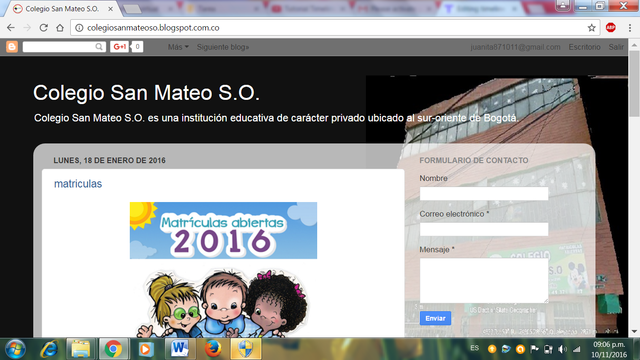Go back with the browser back arrow
The image size is (640, 360).
click(x=11, y=28)
